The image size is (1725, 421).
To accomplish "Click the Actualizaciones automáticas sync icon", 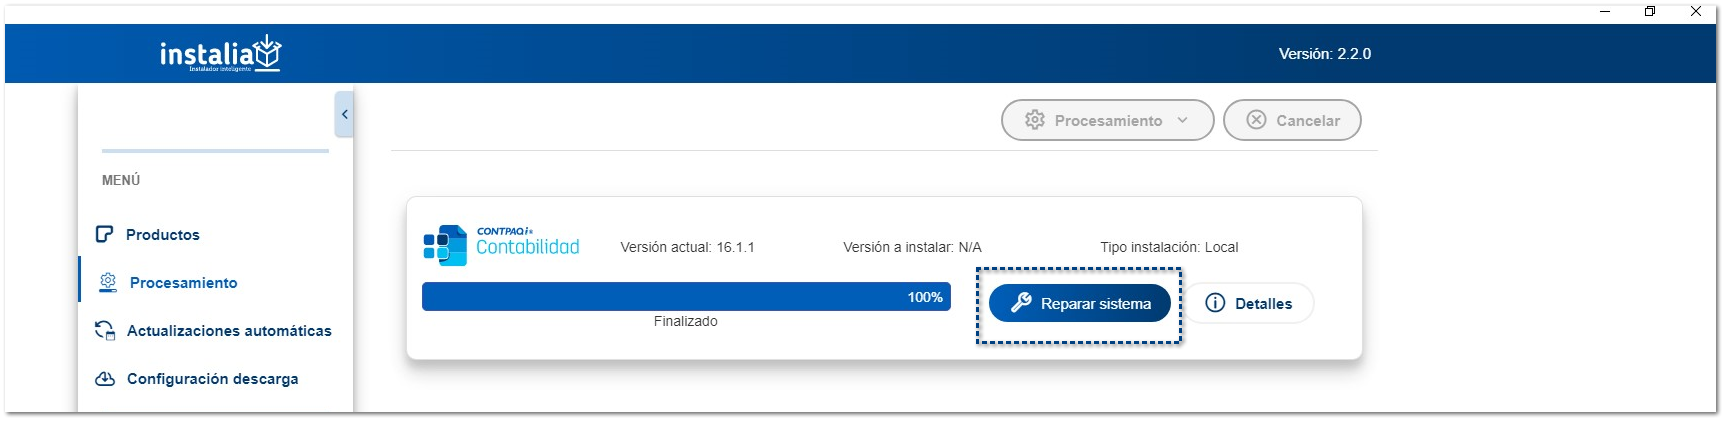I will pyautogui.click(x=105, y=331).
